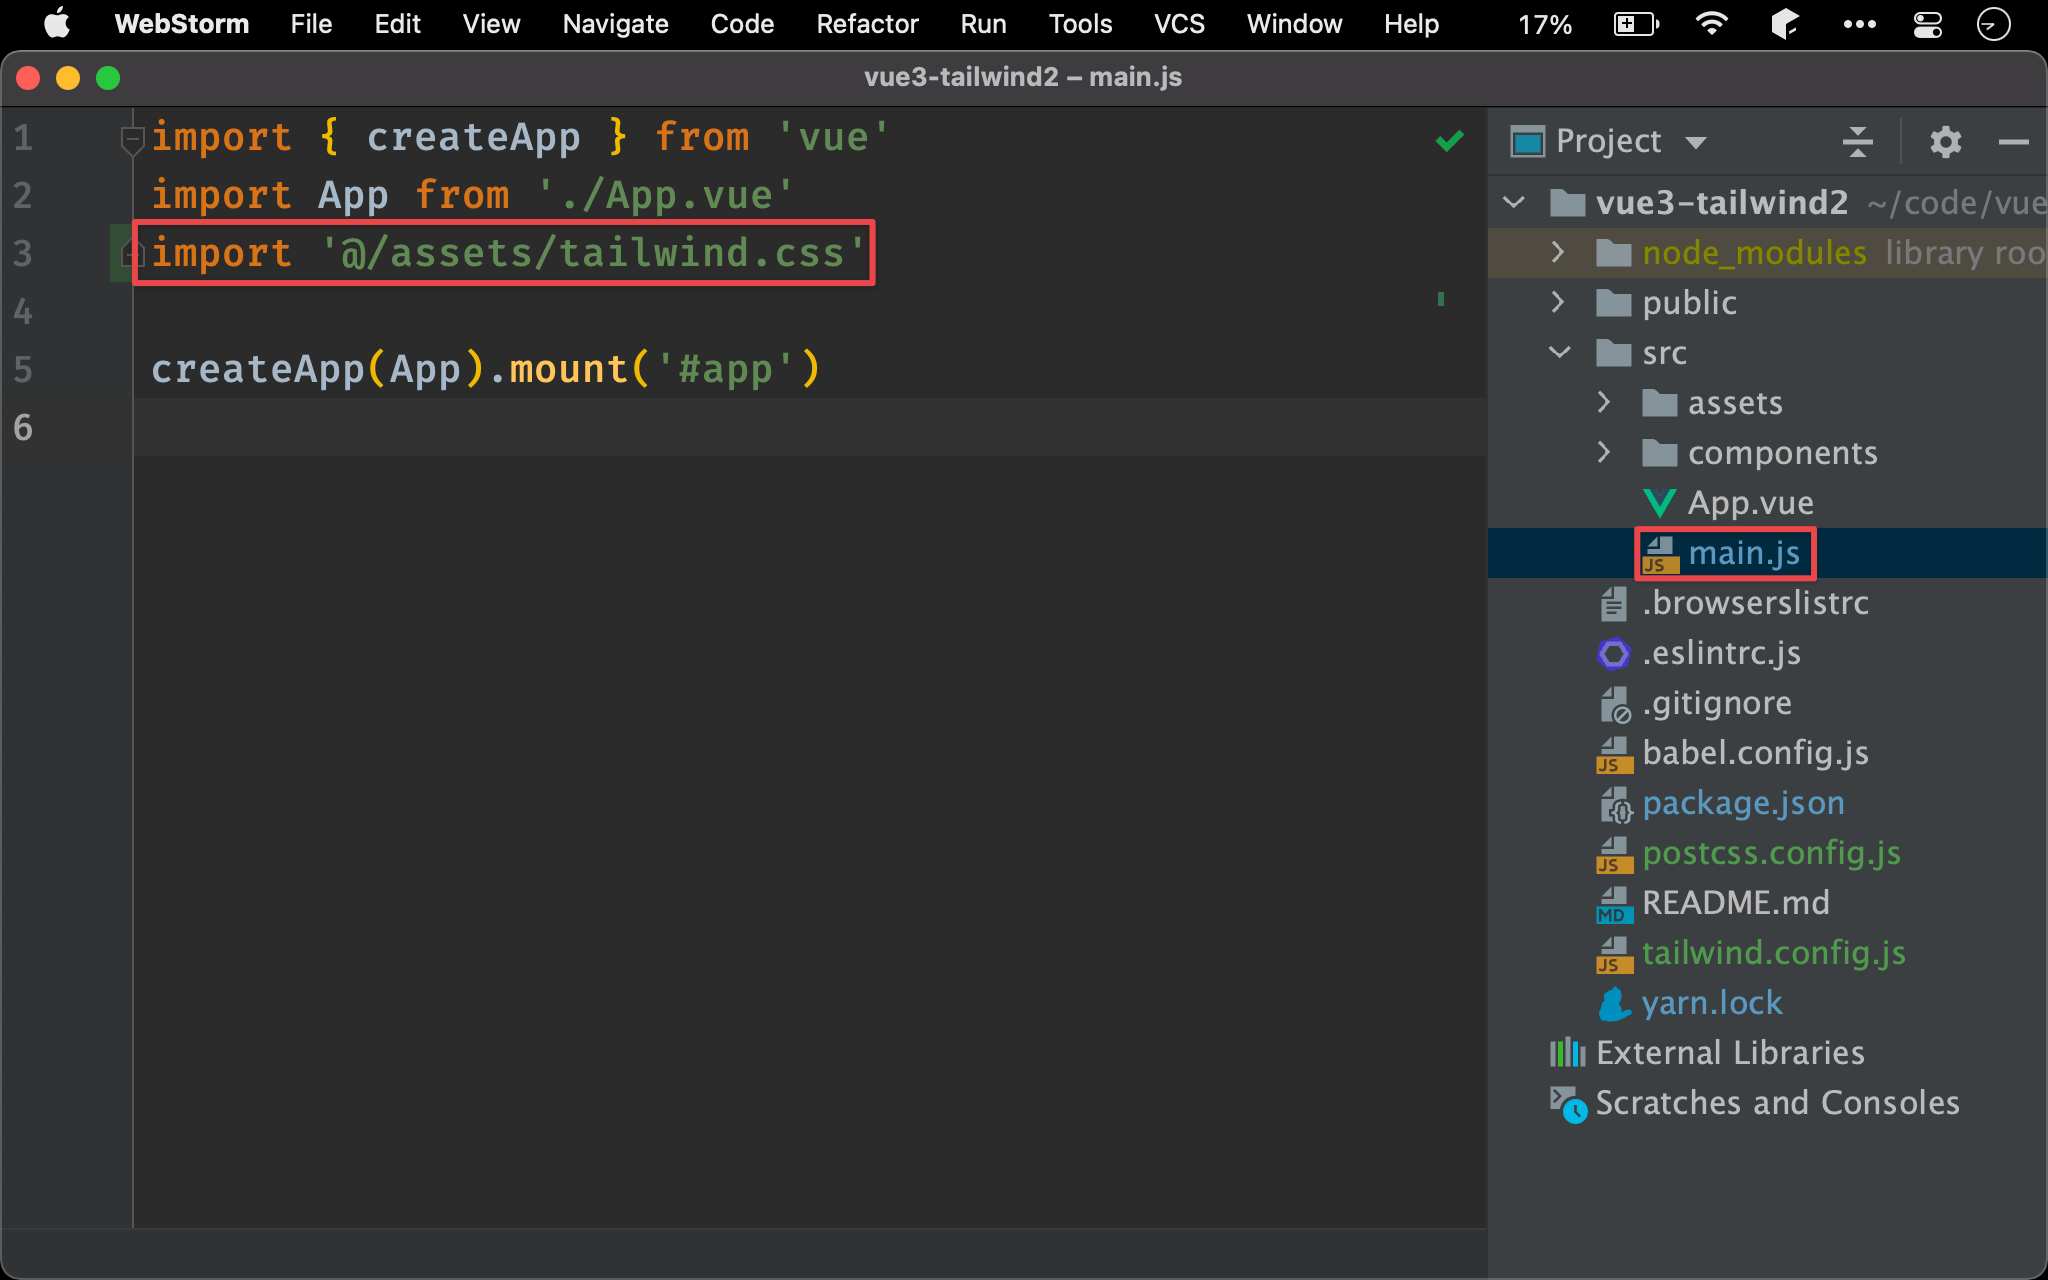Screen dimensions: 2048x1280
Task: Select yarn.lock file
Action: pyautogui.click(x=1711, y=1003)
